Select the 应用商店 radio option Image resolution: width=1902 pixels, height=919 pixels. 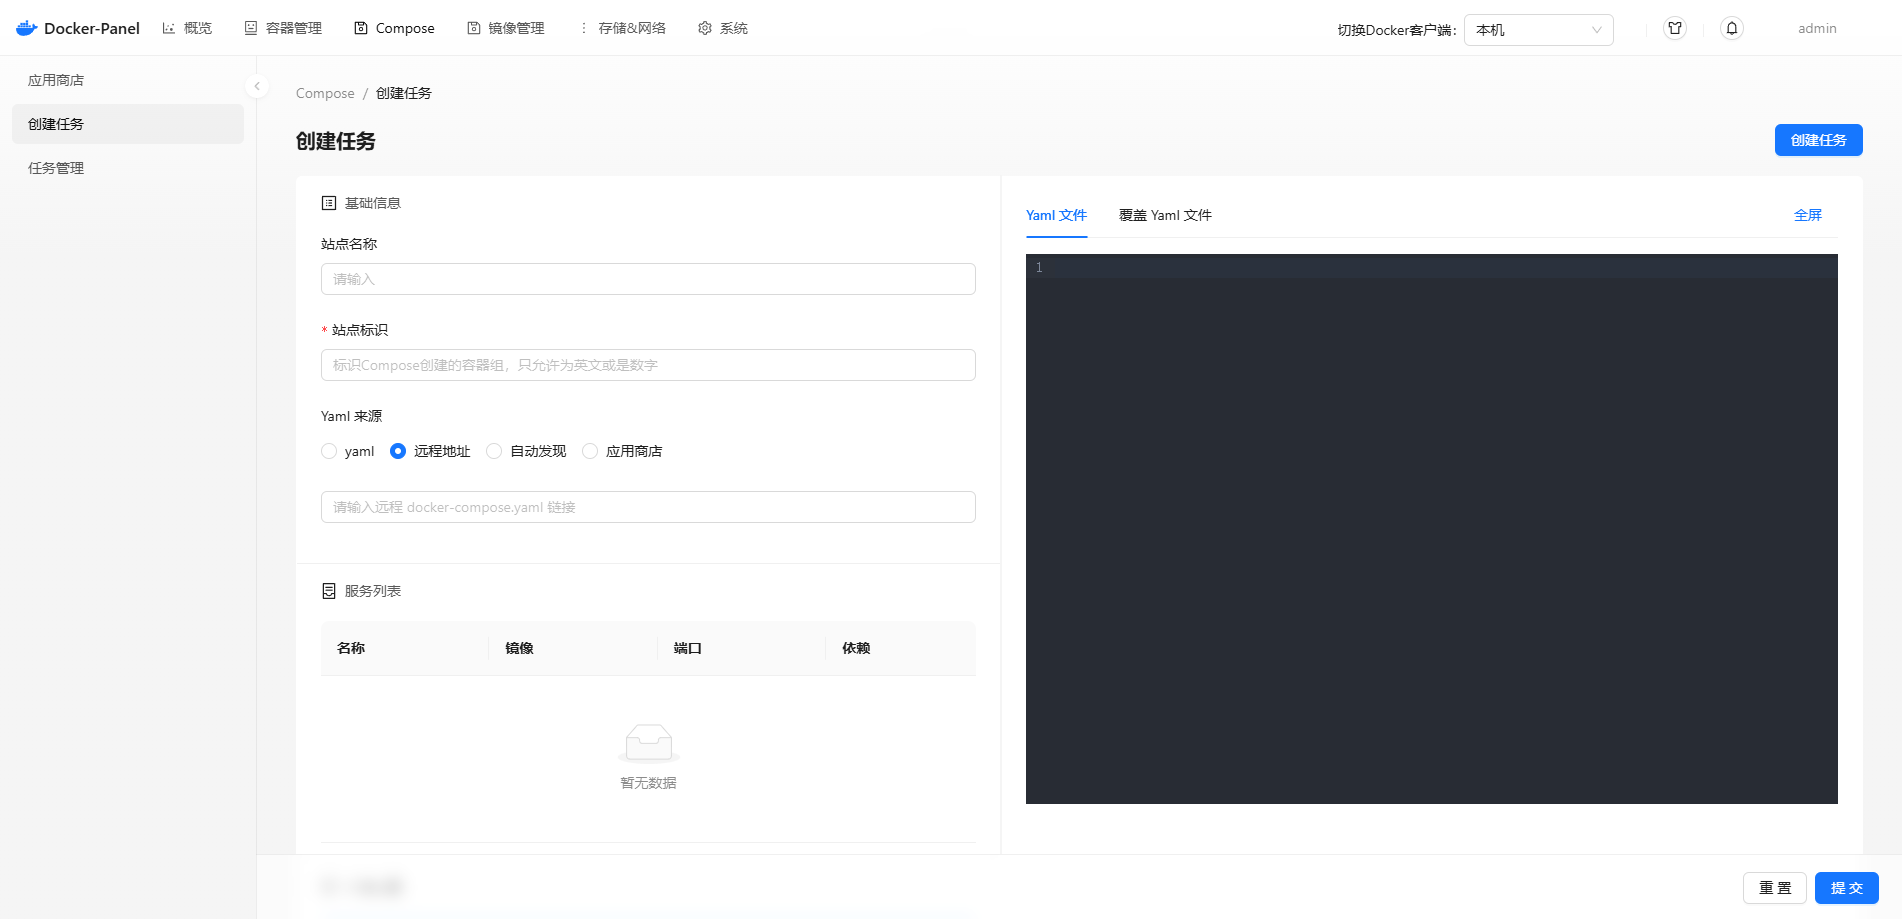click(590, 451)
